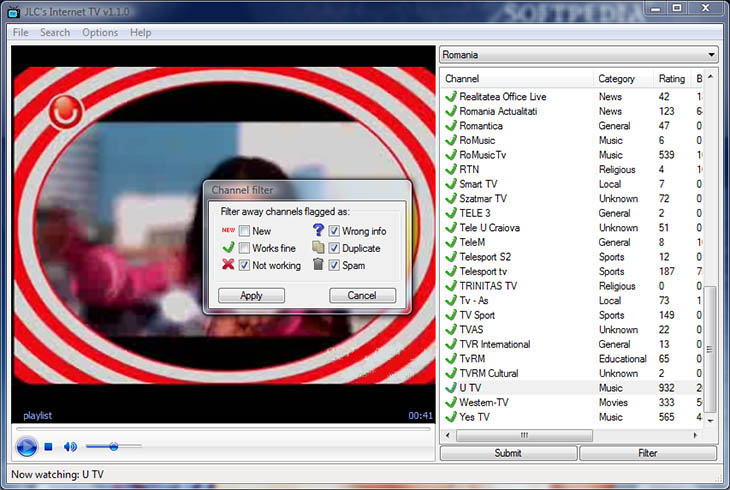730x490 pixels.
Task: Click the playback seek bar
Action: pos(223,429)
